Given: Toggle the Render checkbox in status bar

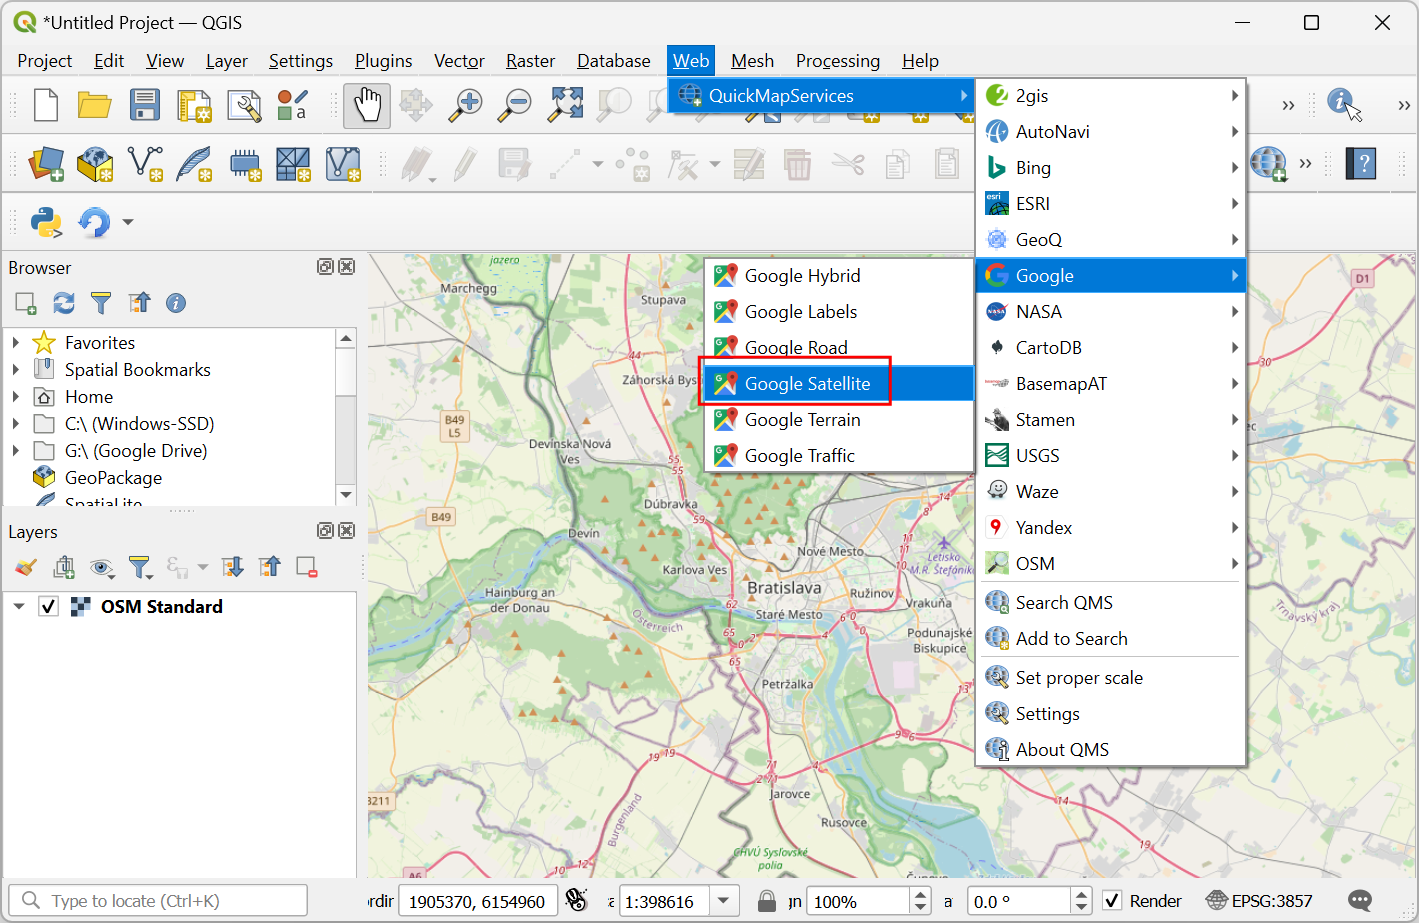Looking at the screenshot, I should (x=1112, y=901).
